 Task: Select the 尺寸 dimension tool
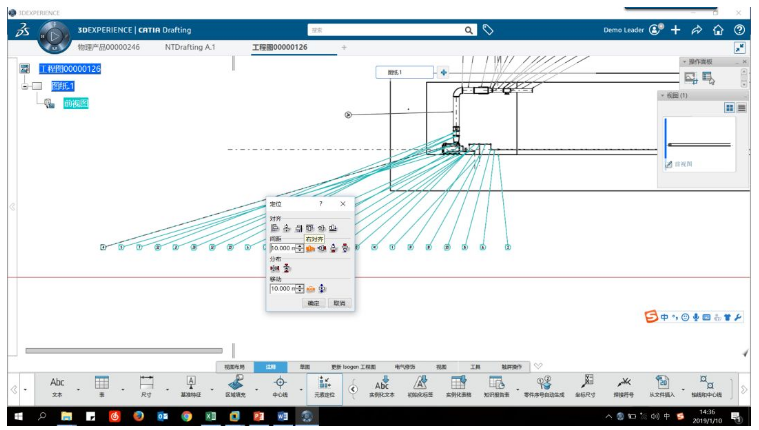point(146,387)
